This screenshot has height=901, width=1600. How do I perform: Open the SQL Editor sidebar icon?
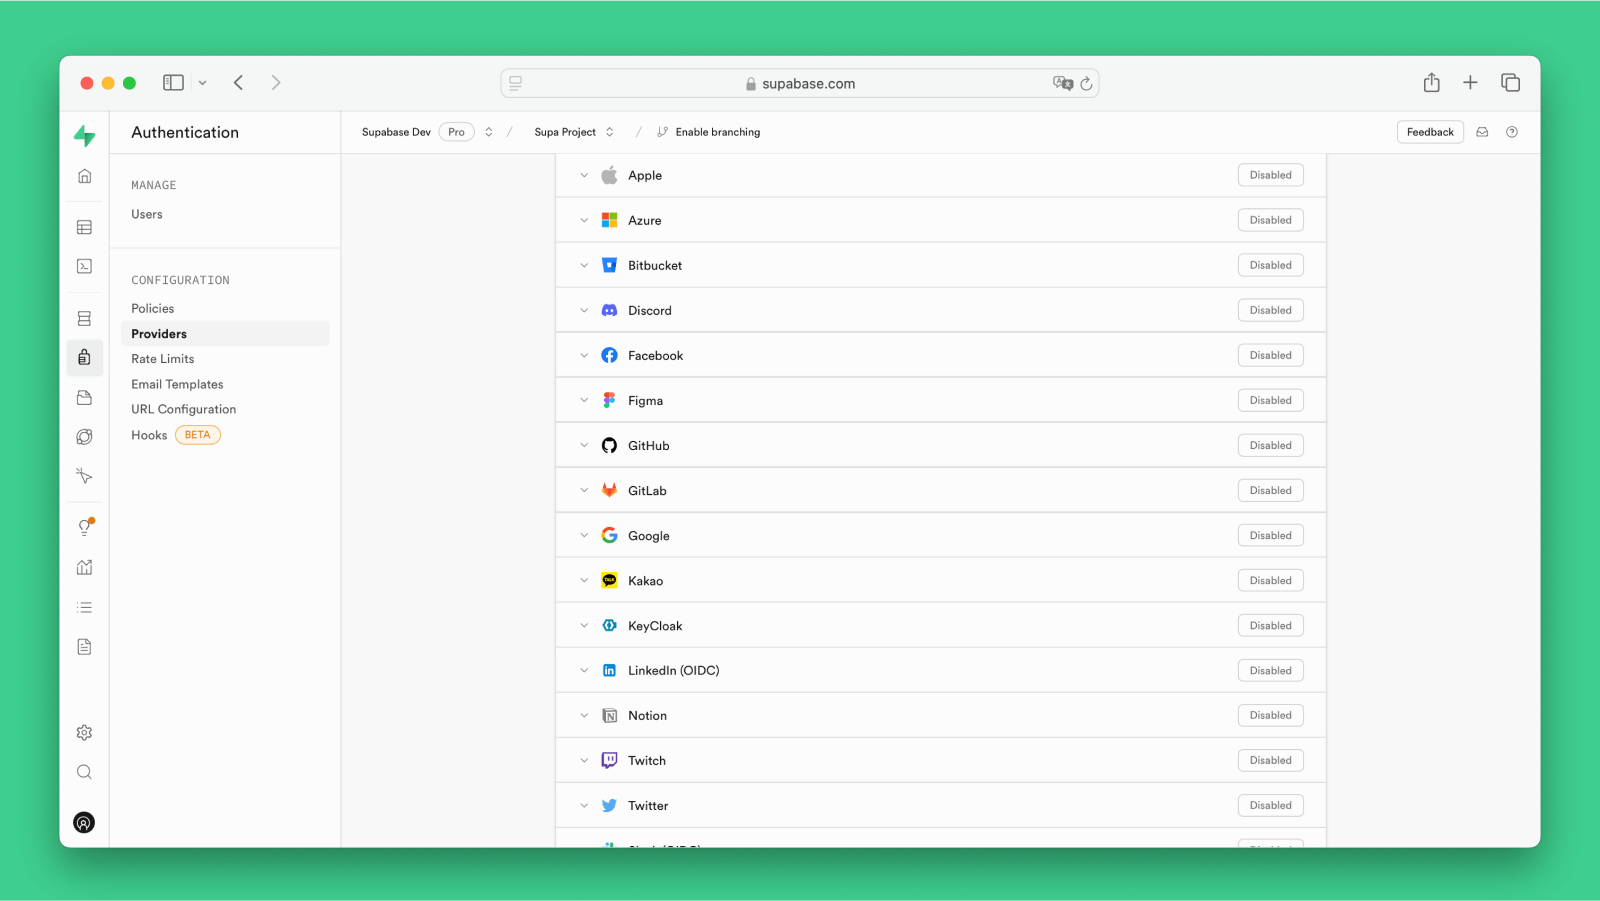pos(85,266)
